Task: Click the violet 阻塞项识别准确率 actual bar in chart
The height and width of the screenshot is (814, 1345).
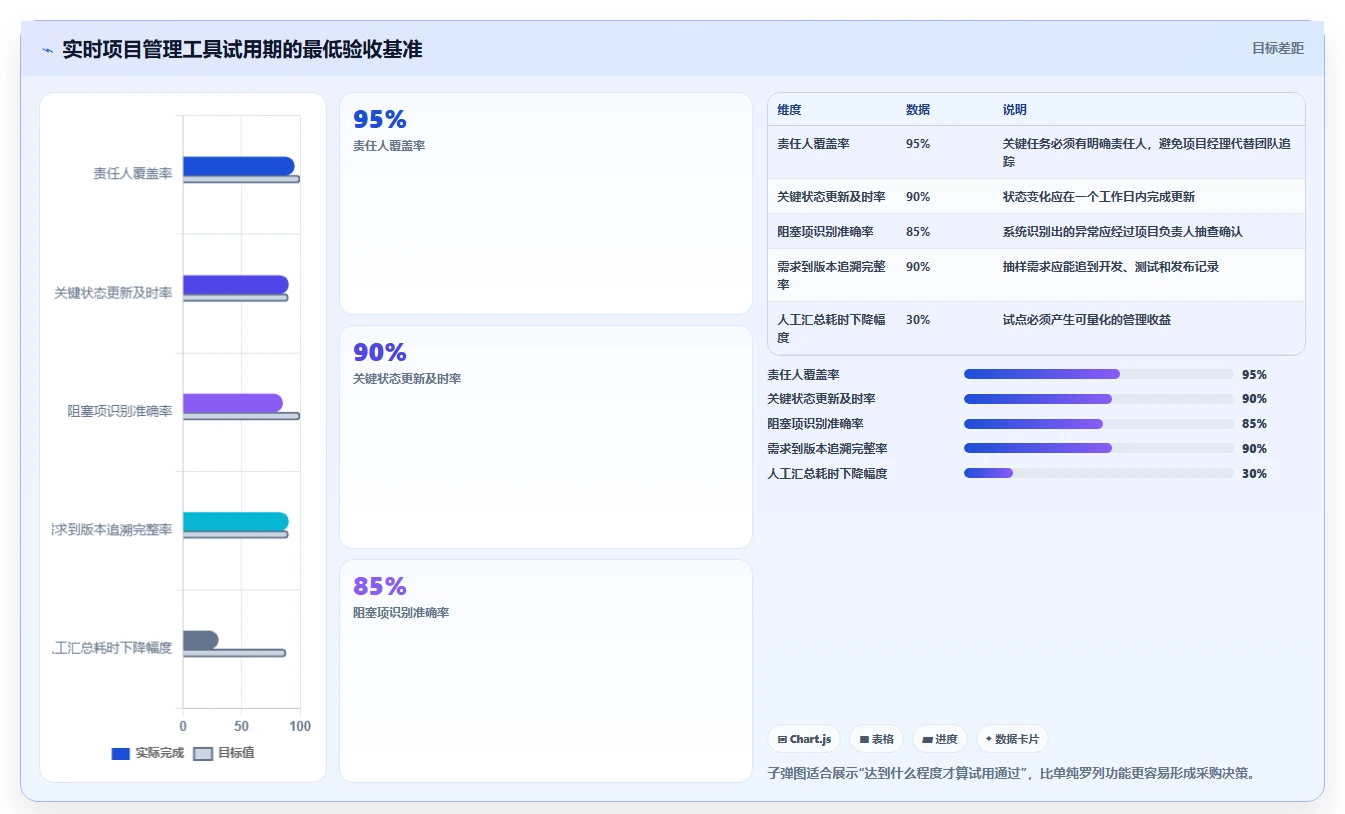Action: pos(232,403)
